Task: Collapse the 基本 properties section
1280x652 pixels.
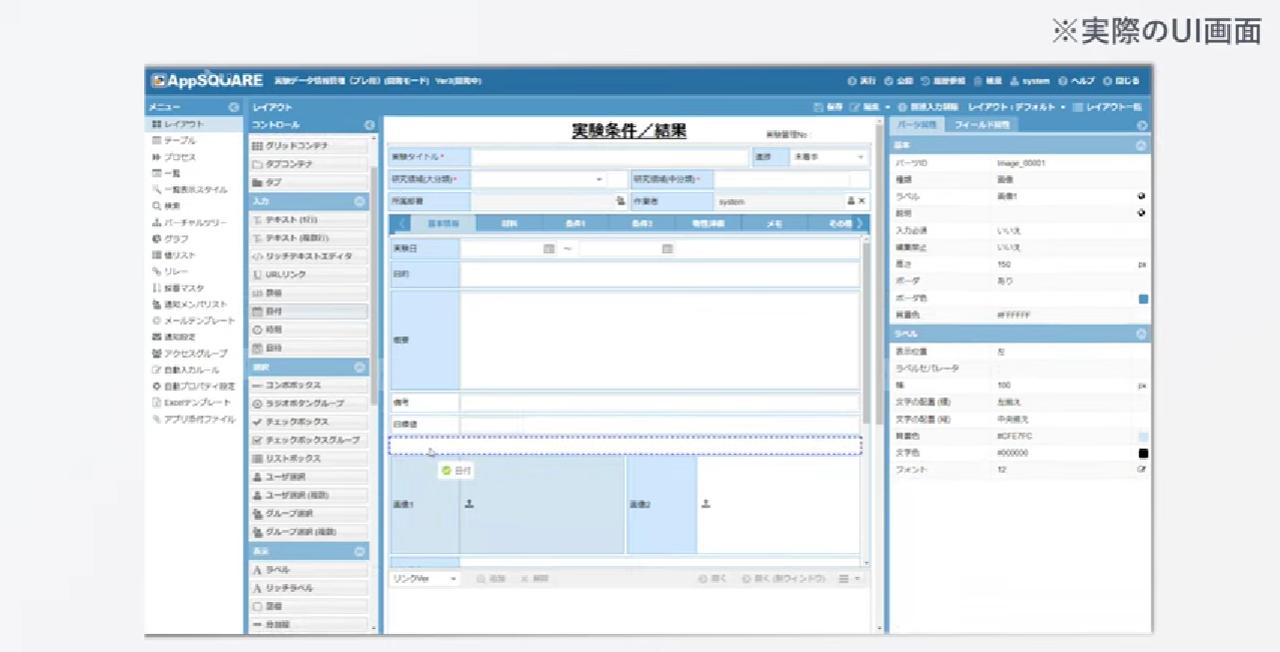Action: pyautogui.click(x=1141, y=146)
